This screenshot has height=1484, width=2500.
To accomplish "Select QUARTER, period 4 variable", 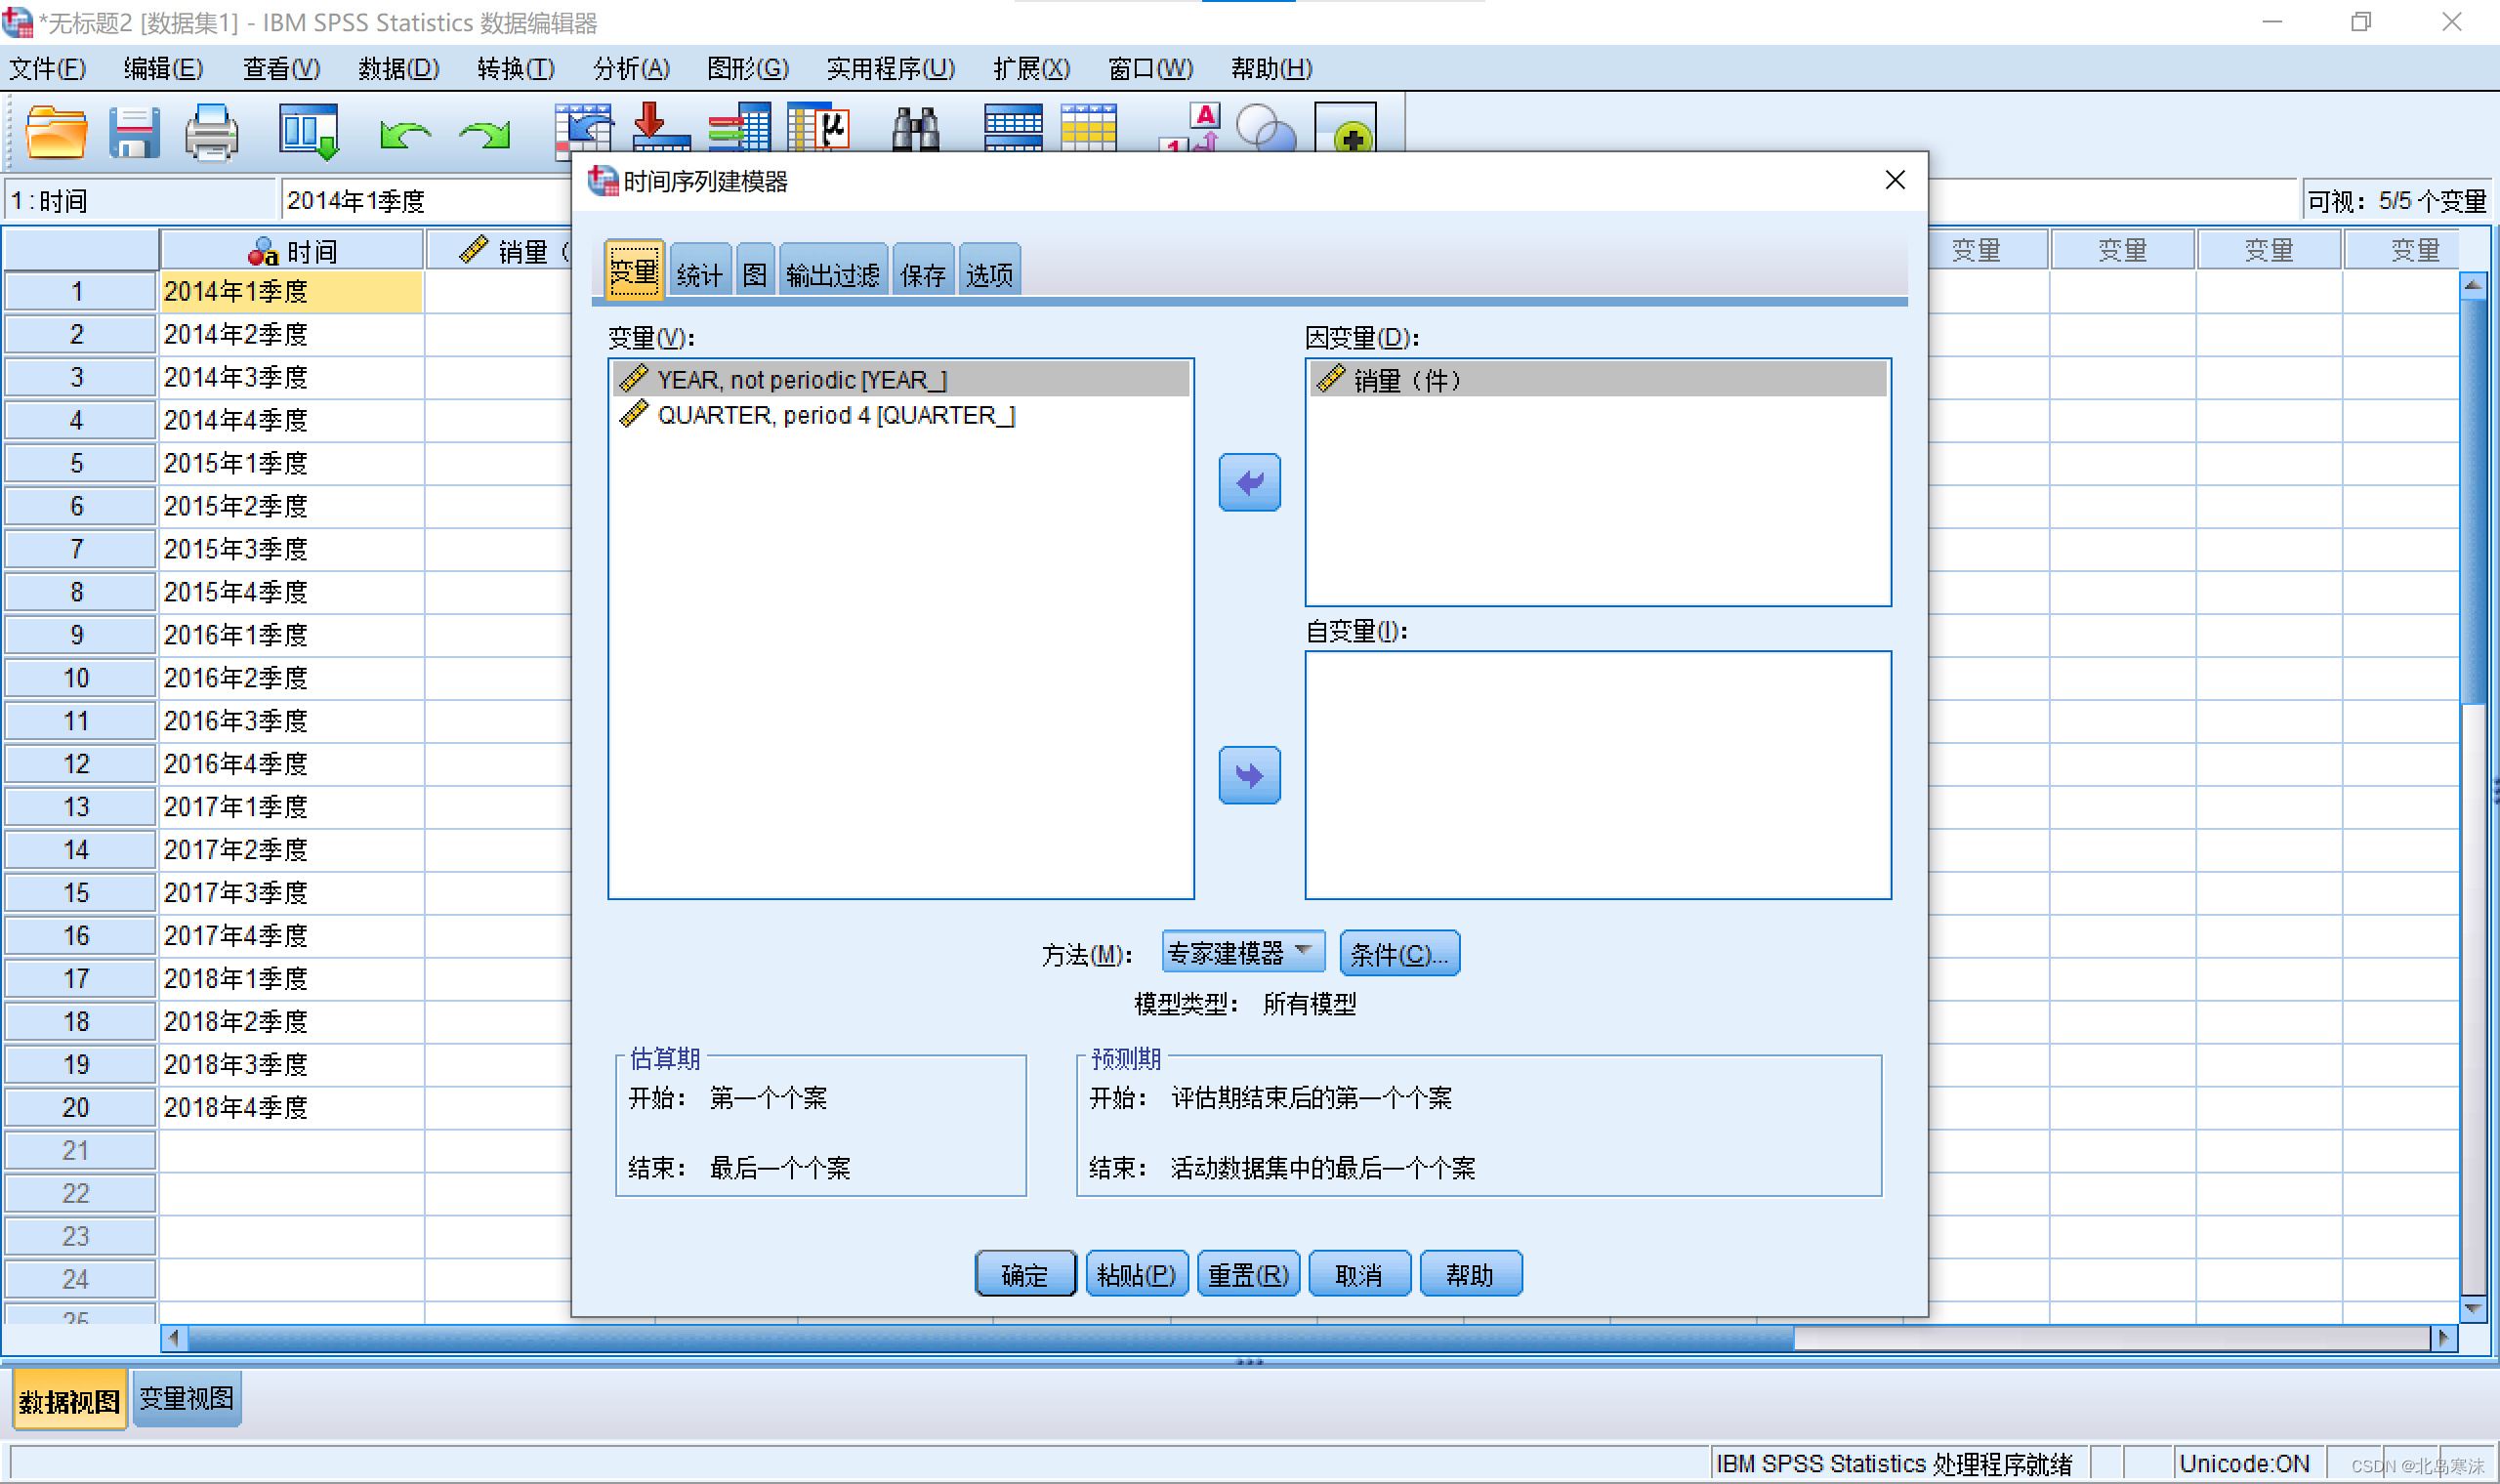I will coord(835,415).
